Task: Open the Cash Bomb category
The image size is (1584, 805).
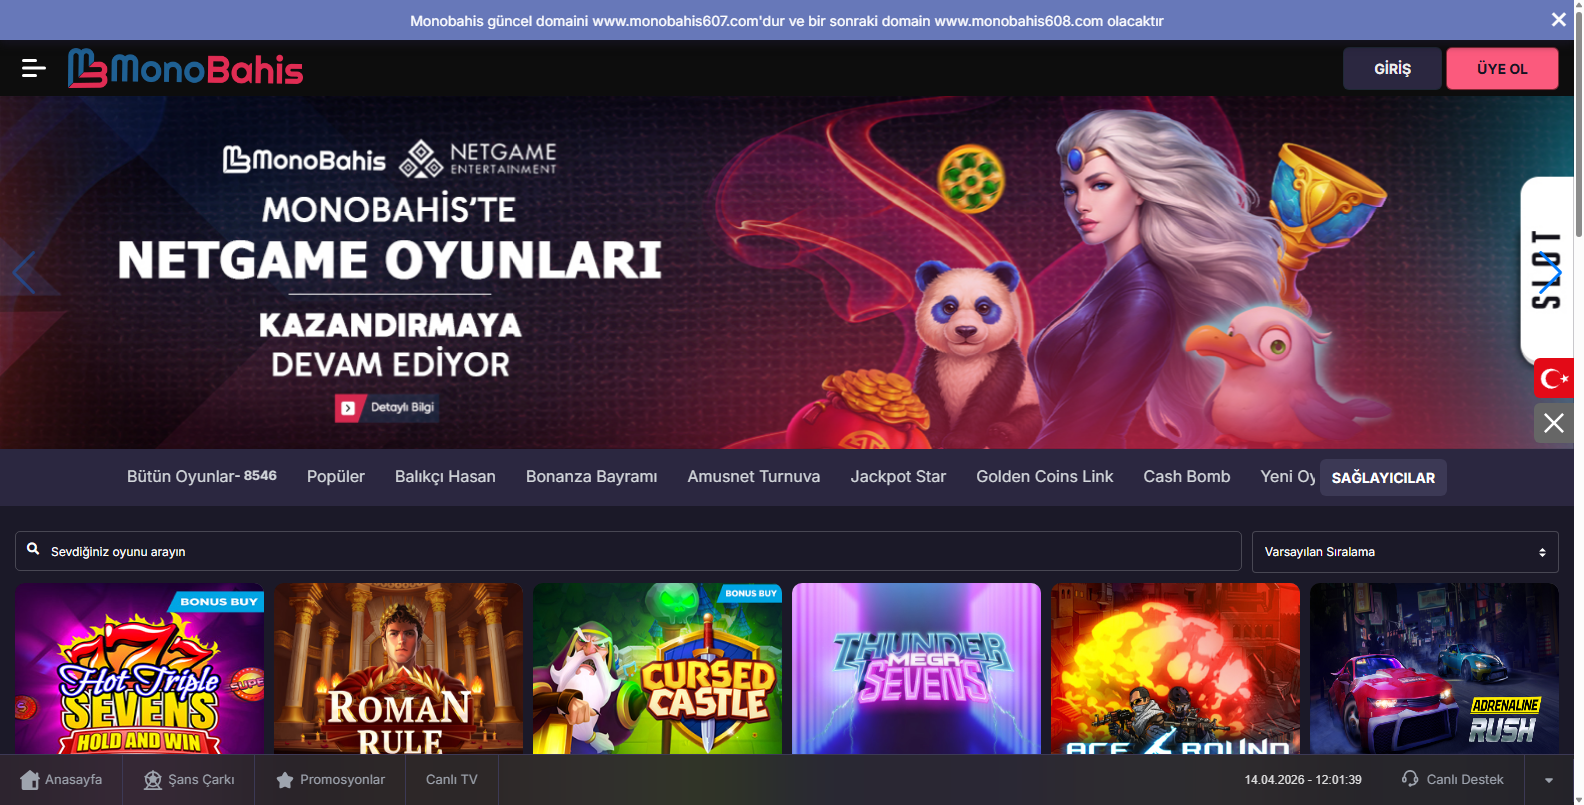Action: click(x=1187, y=477)
